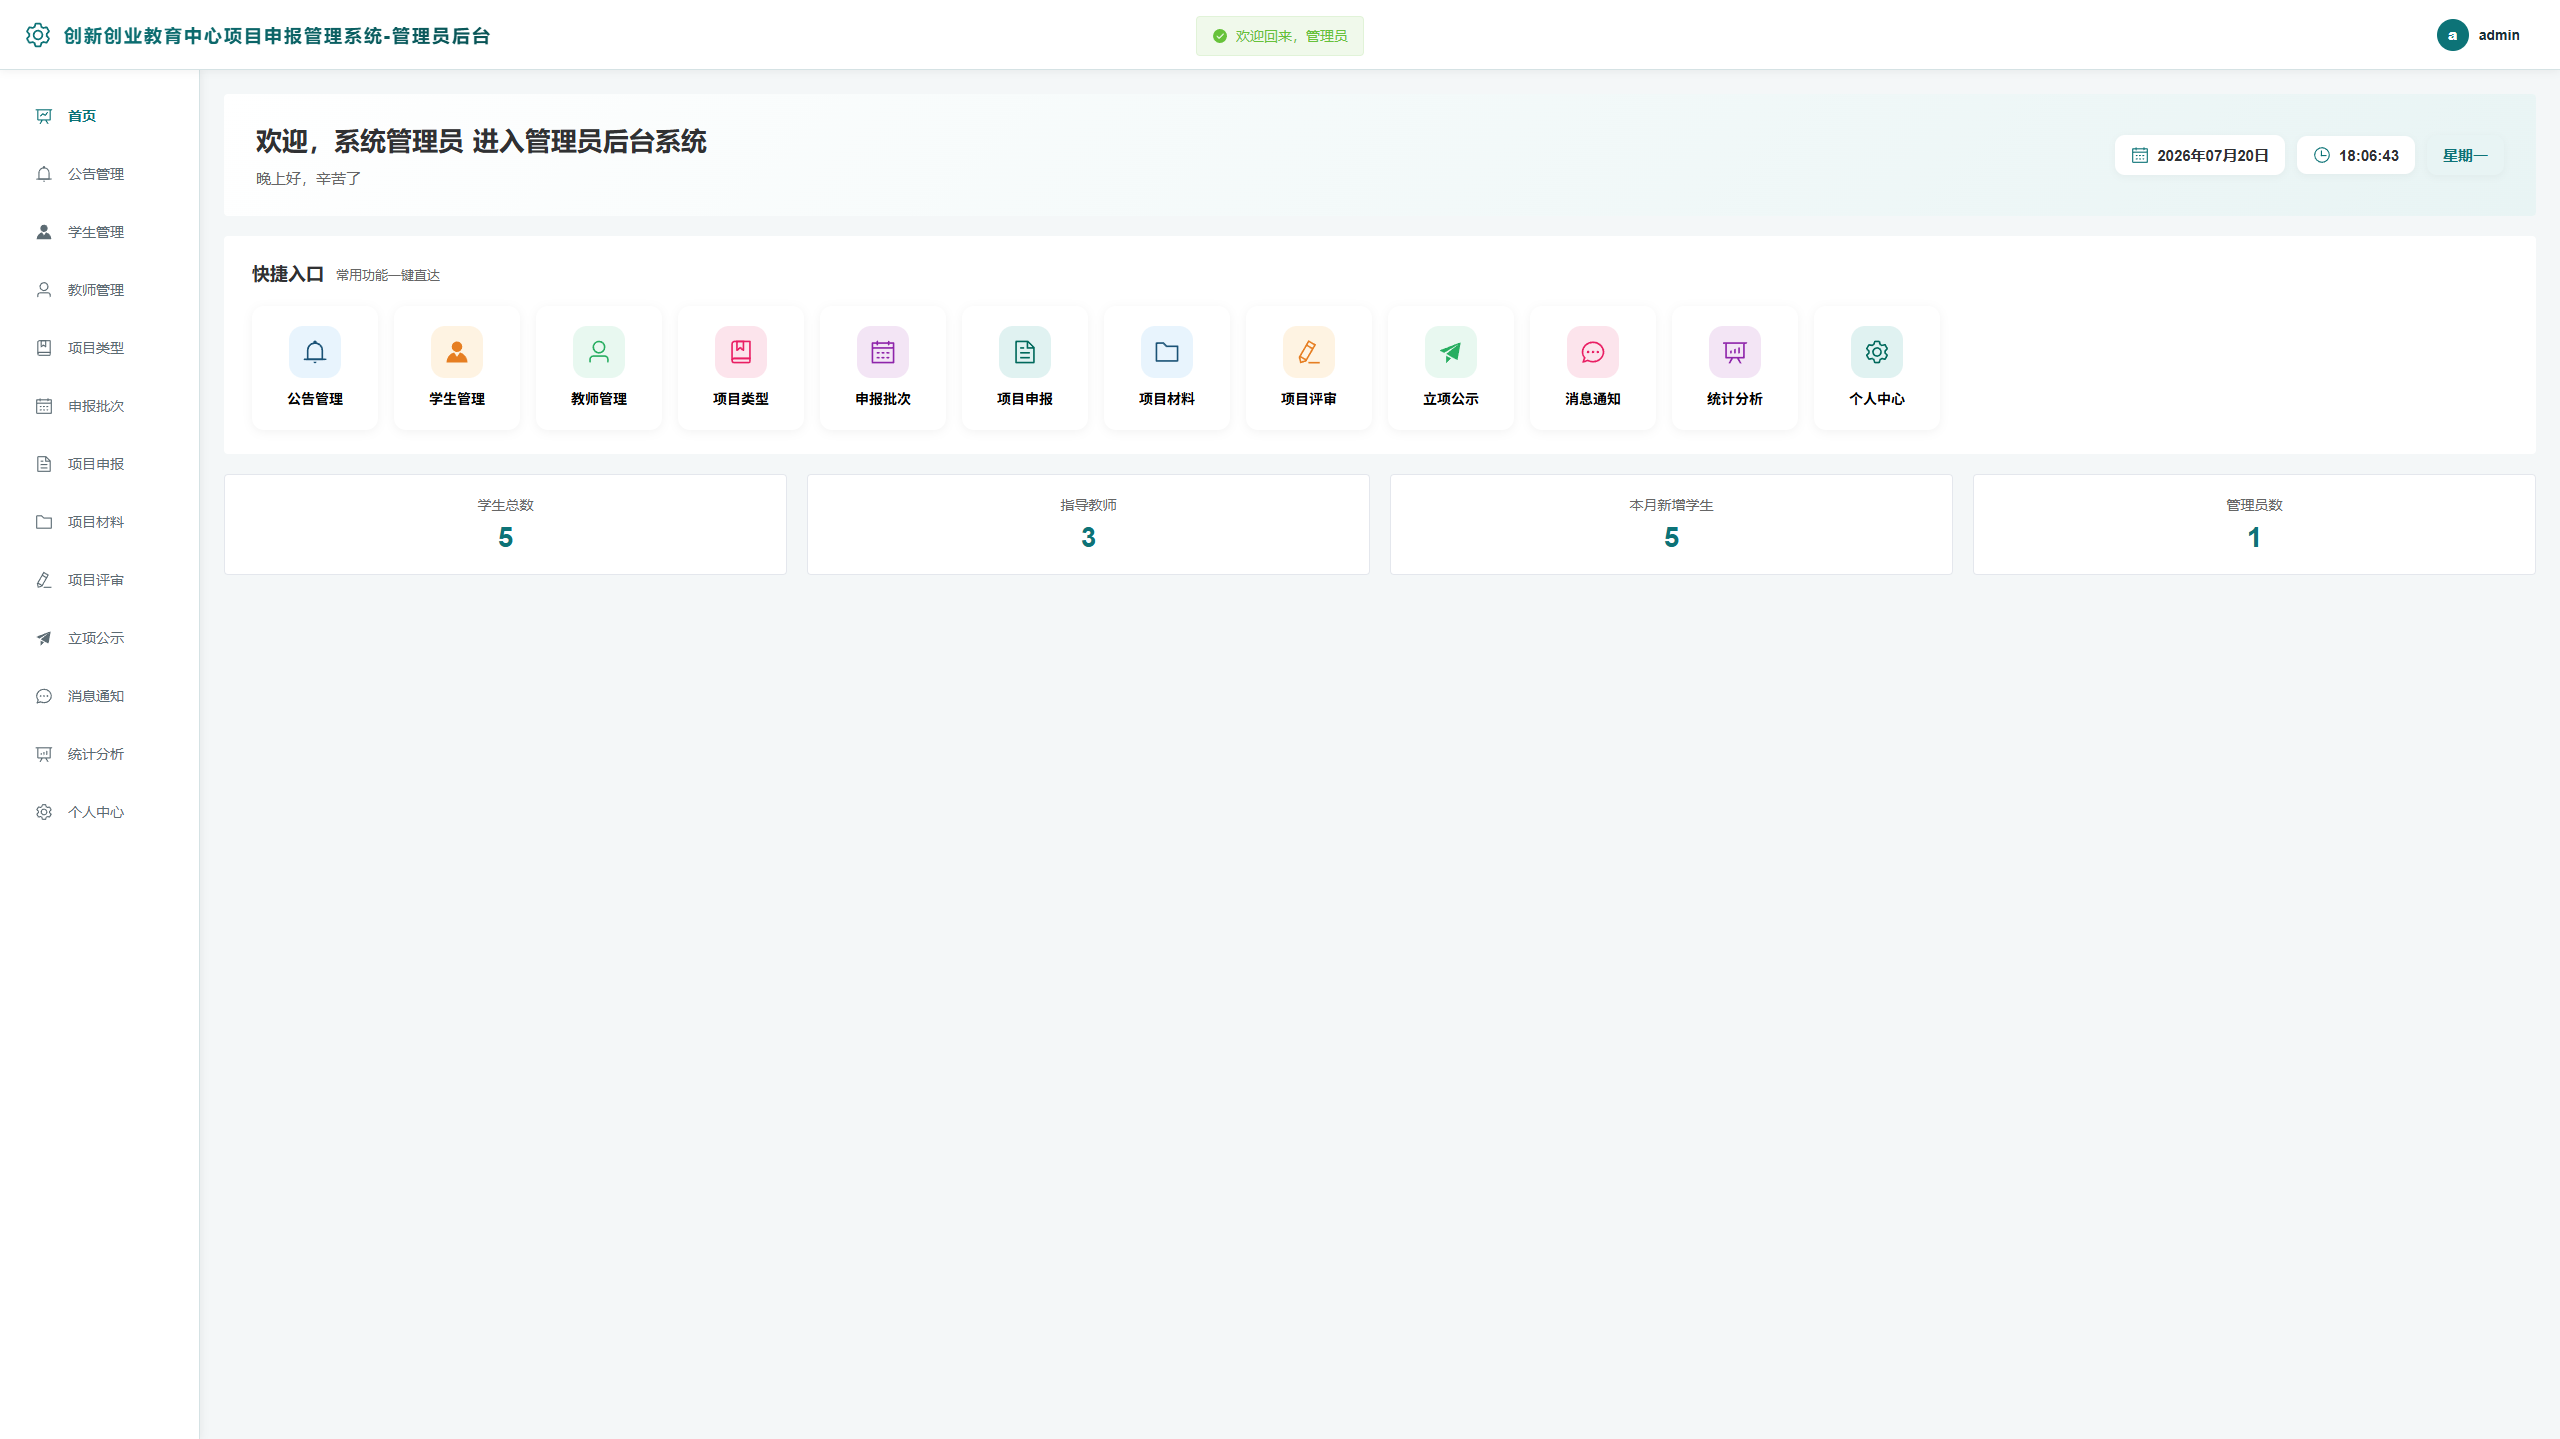Select 申报批次 sidebar text label

[x=96, y=406]
